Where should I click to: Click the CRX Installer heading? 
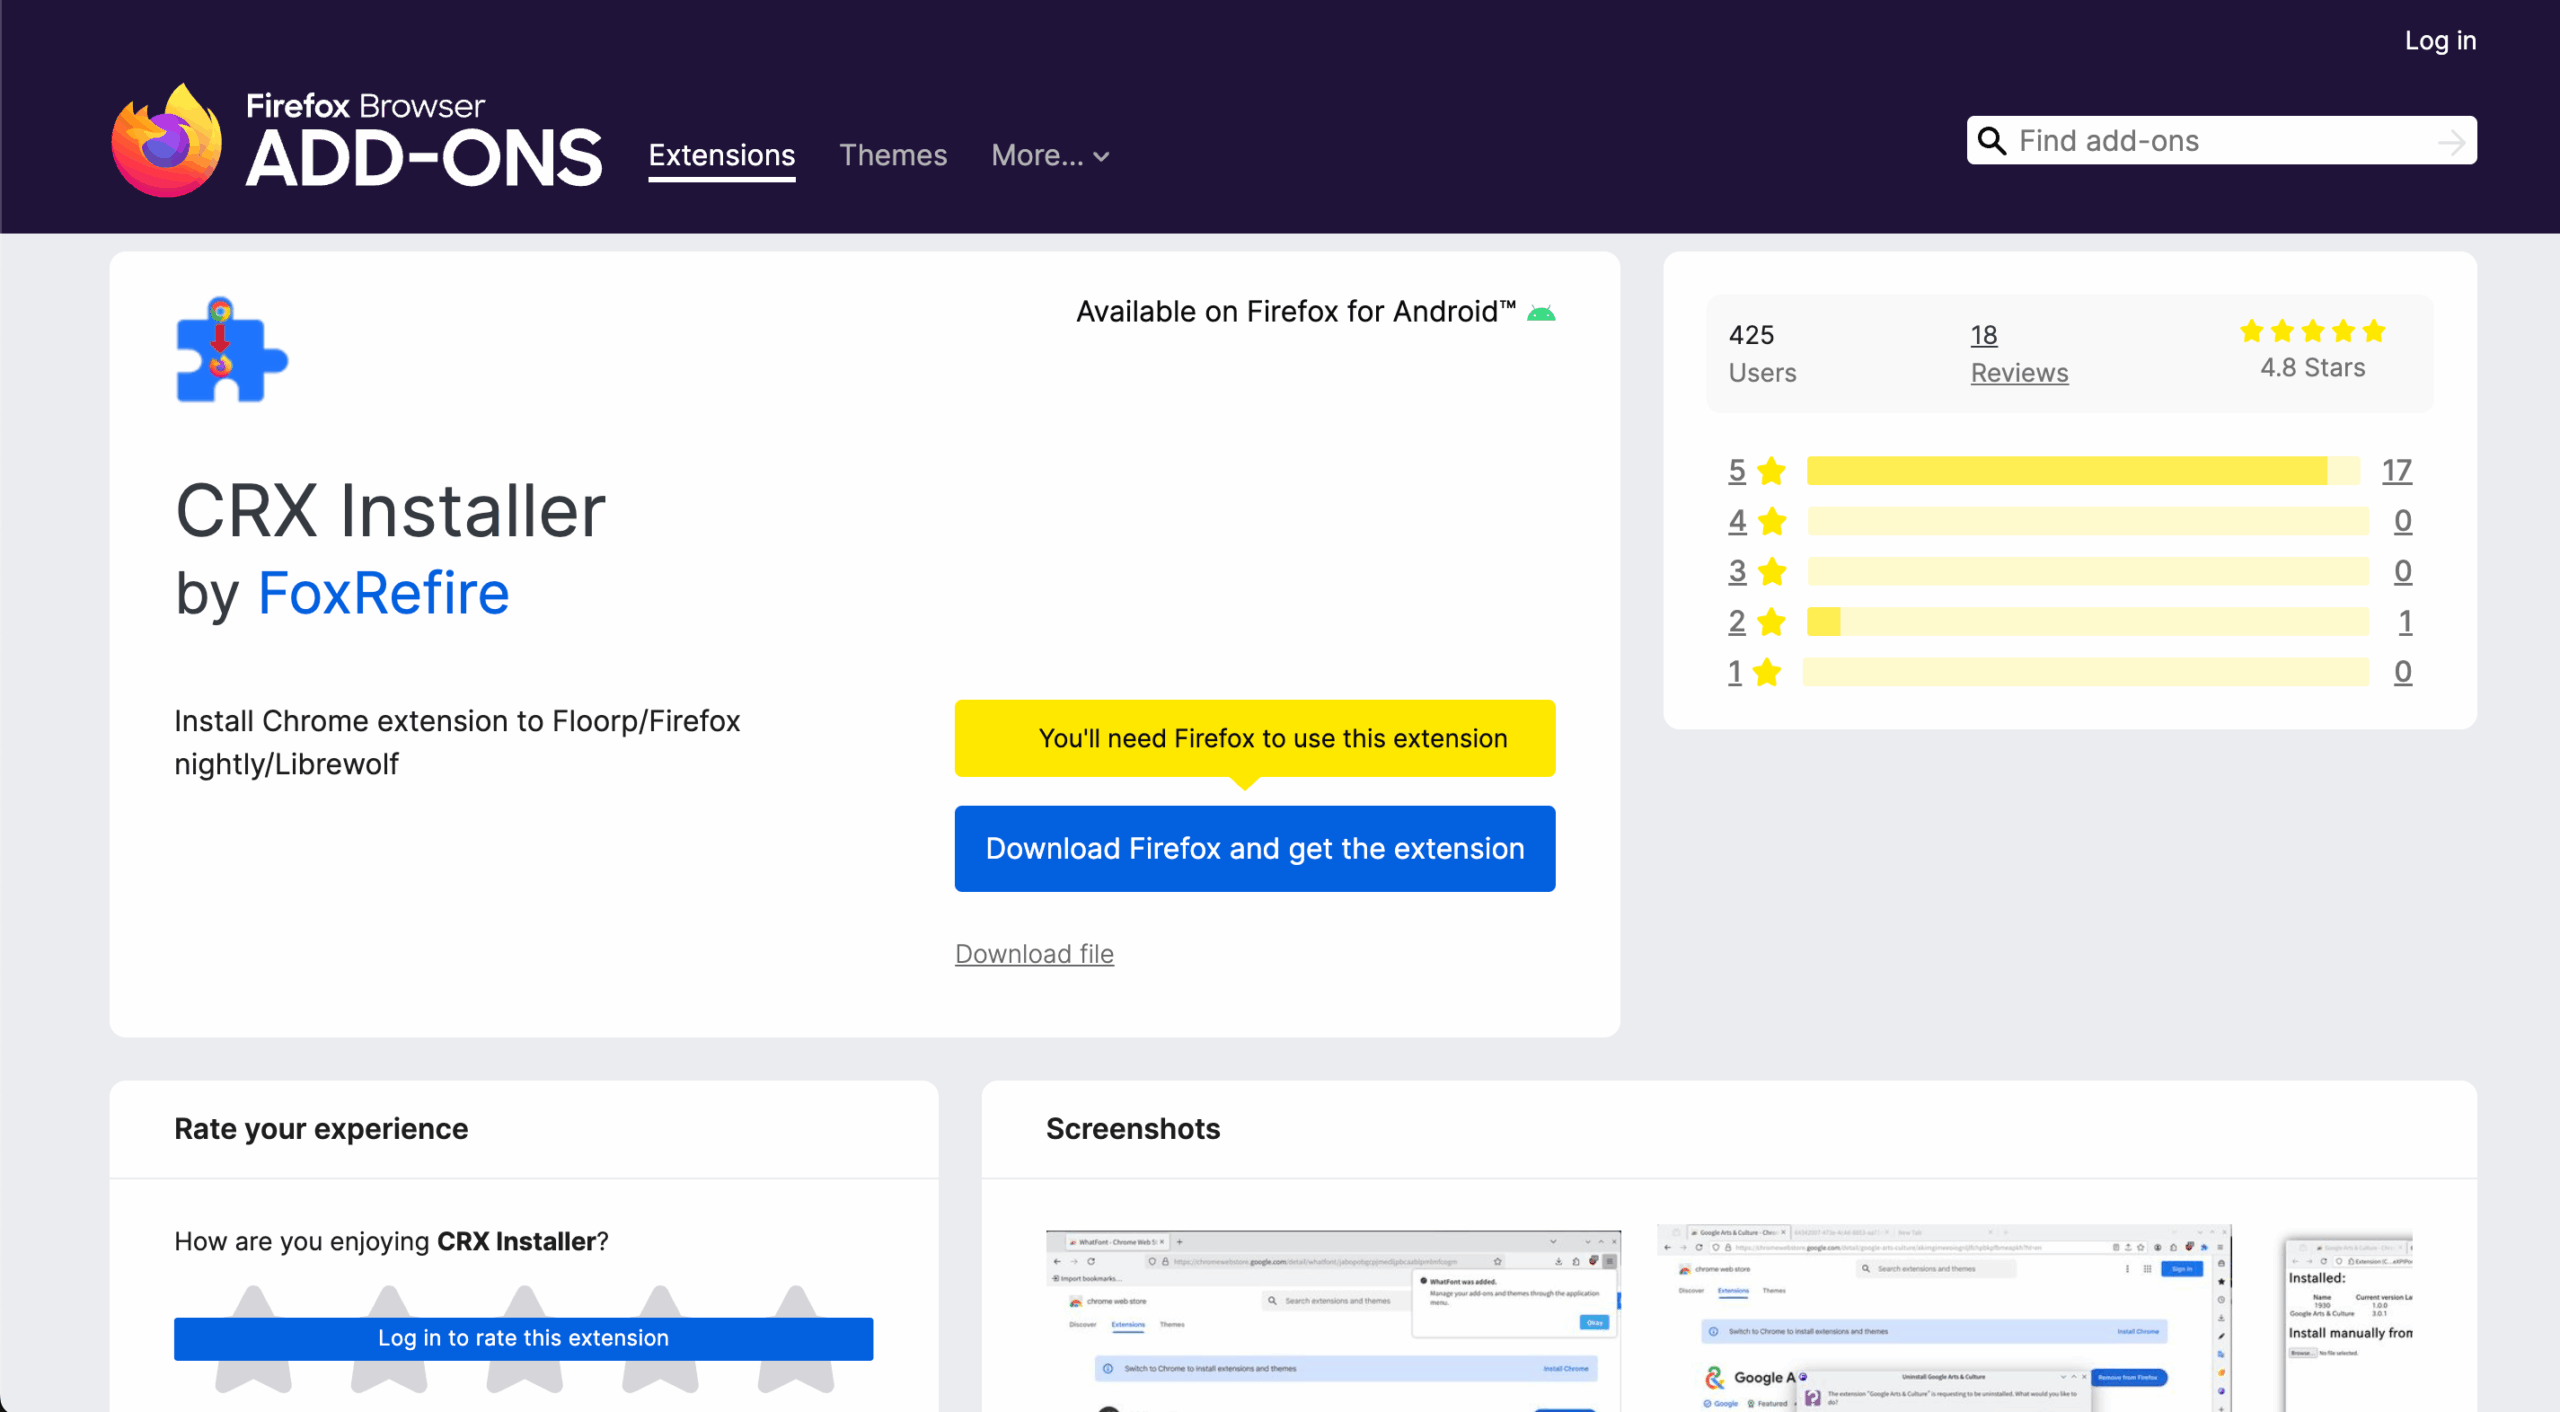[390, 511]
